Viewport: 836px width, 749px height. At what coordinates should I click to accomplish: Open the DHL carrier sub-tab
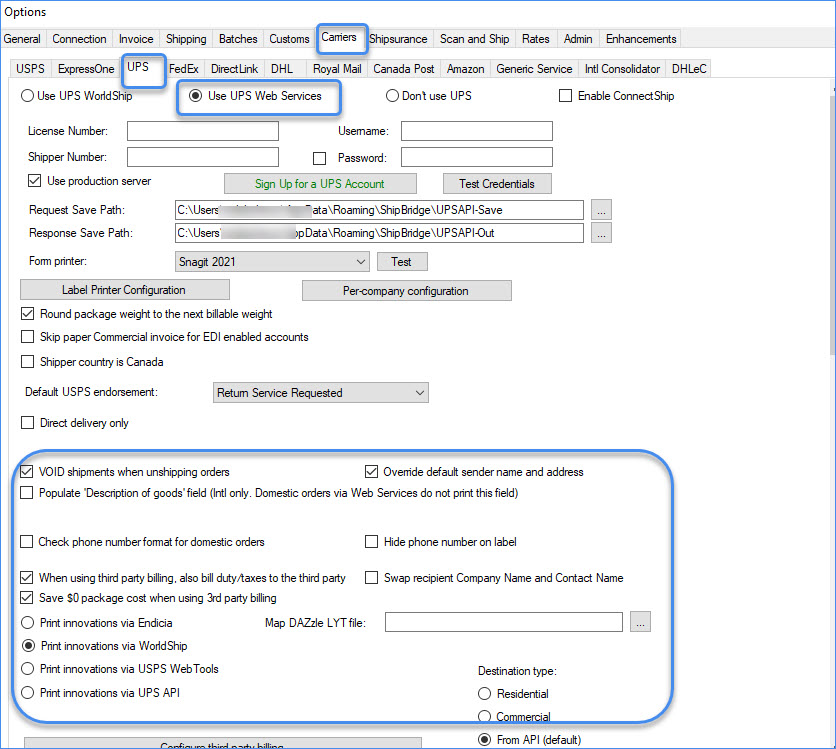click(282, 69)
